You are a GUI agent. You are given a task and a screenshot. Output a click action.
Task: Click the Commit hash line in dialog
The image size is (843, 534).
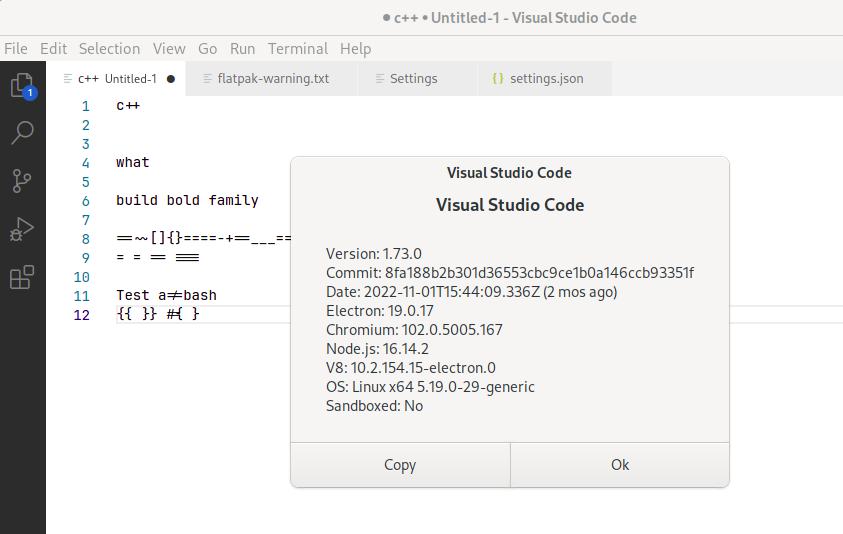coord(510,273)
